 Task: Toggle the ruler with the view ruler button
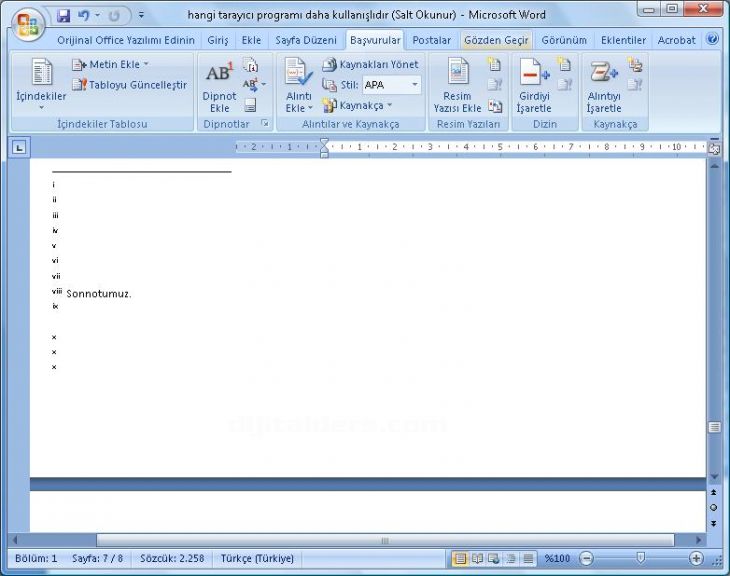(x=714, y=149)
